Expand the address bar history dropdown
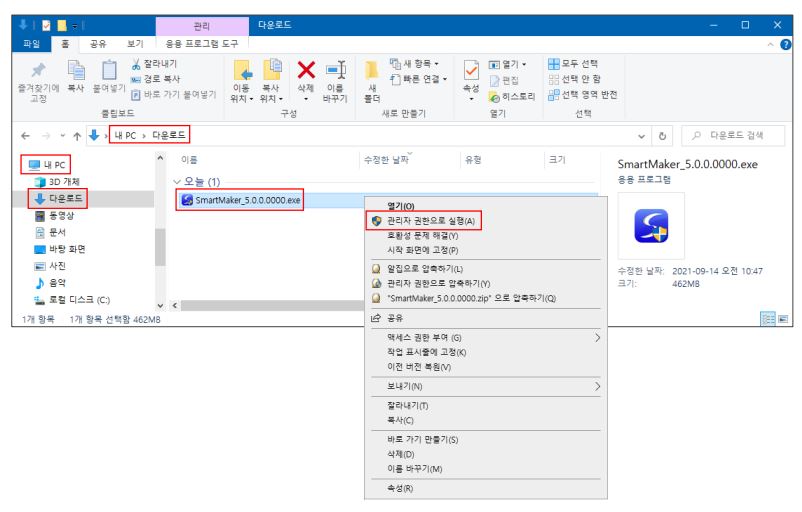 click(x=642, y=135)
